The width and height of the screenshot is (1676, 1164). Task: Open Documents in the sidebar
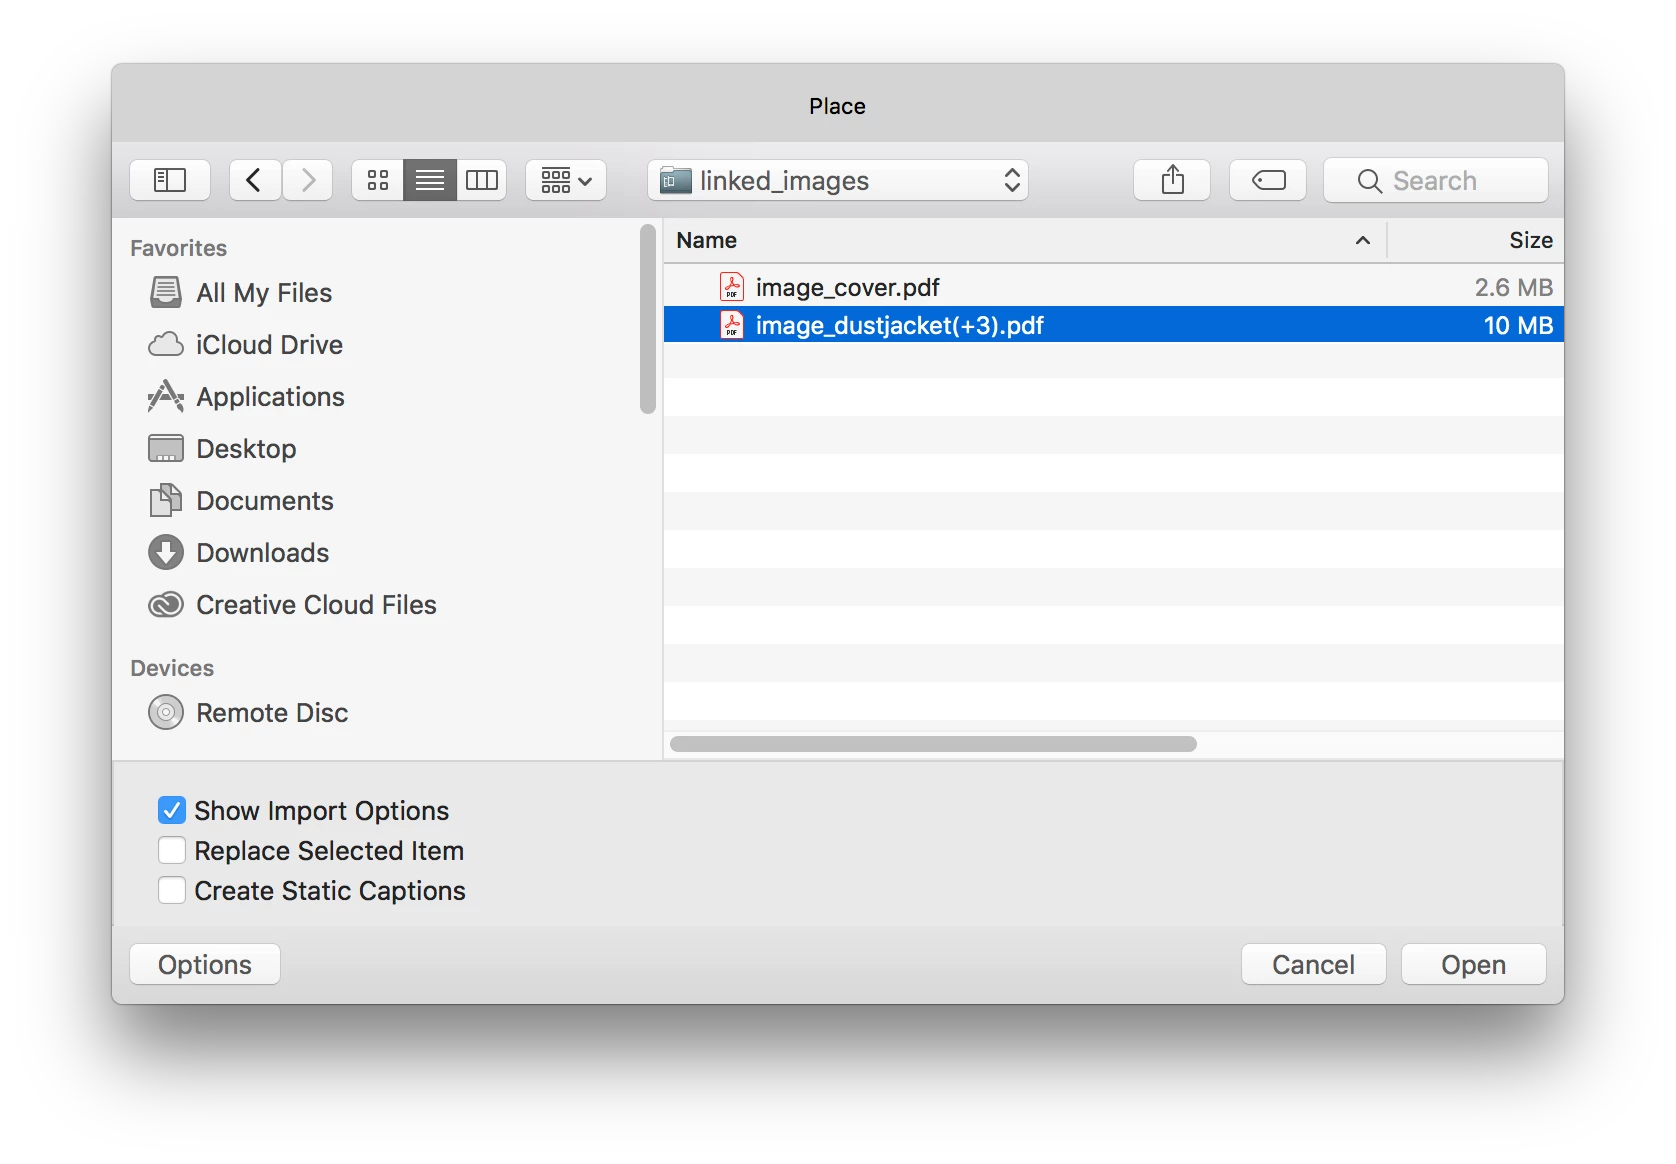coord(265,501)
